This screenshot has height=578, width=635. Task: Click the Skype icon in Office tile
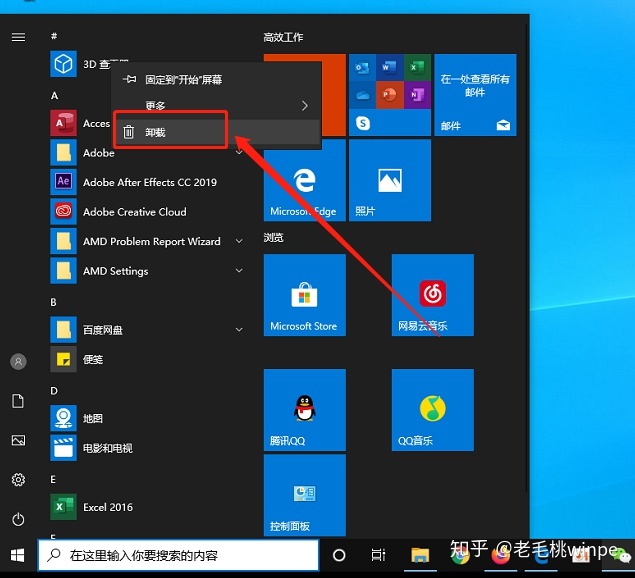point(363,122)
